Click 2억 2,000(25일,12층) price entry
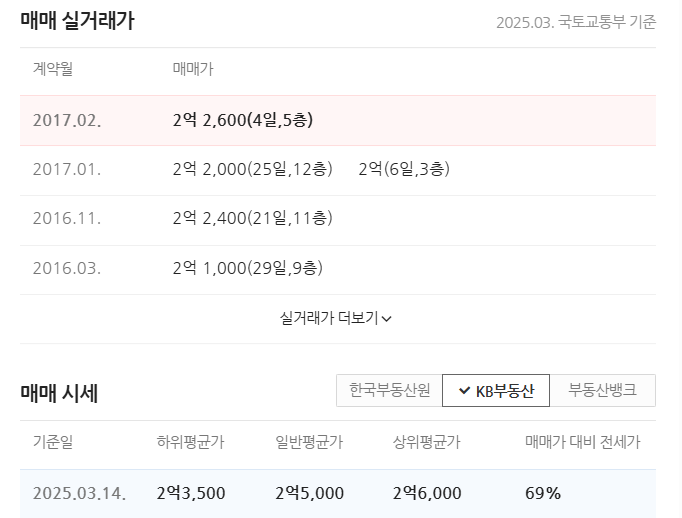The image size is (682, 518). [x=252, y=169]
